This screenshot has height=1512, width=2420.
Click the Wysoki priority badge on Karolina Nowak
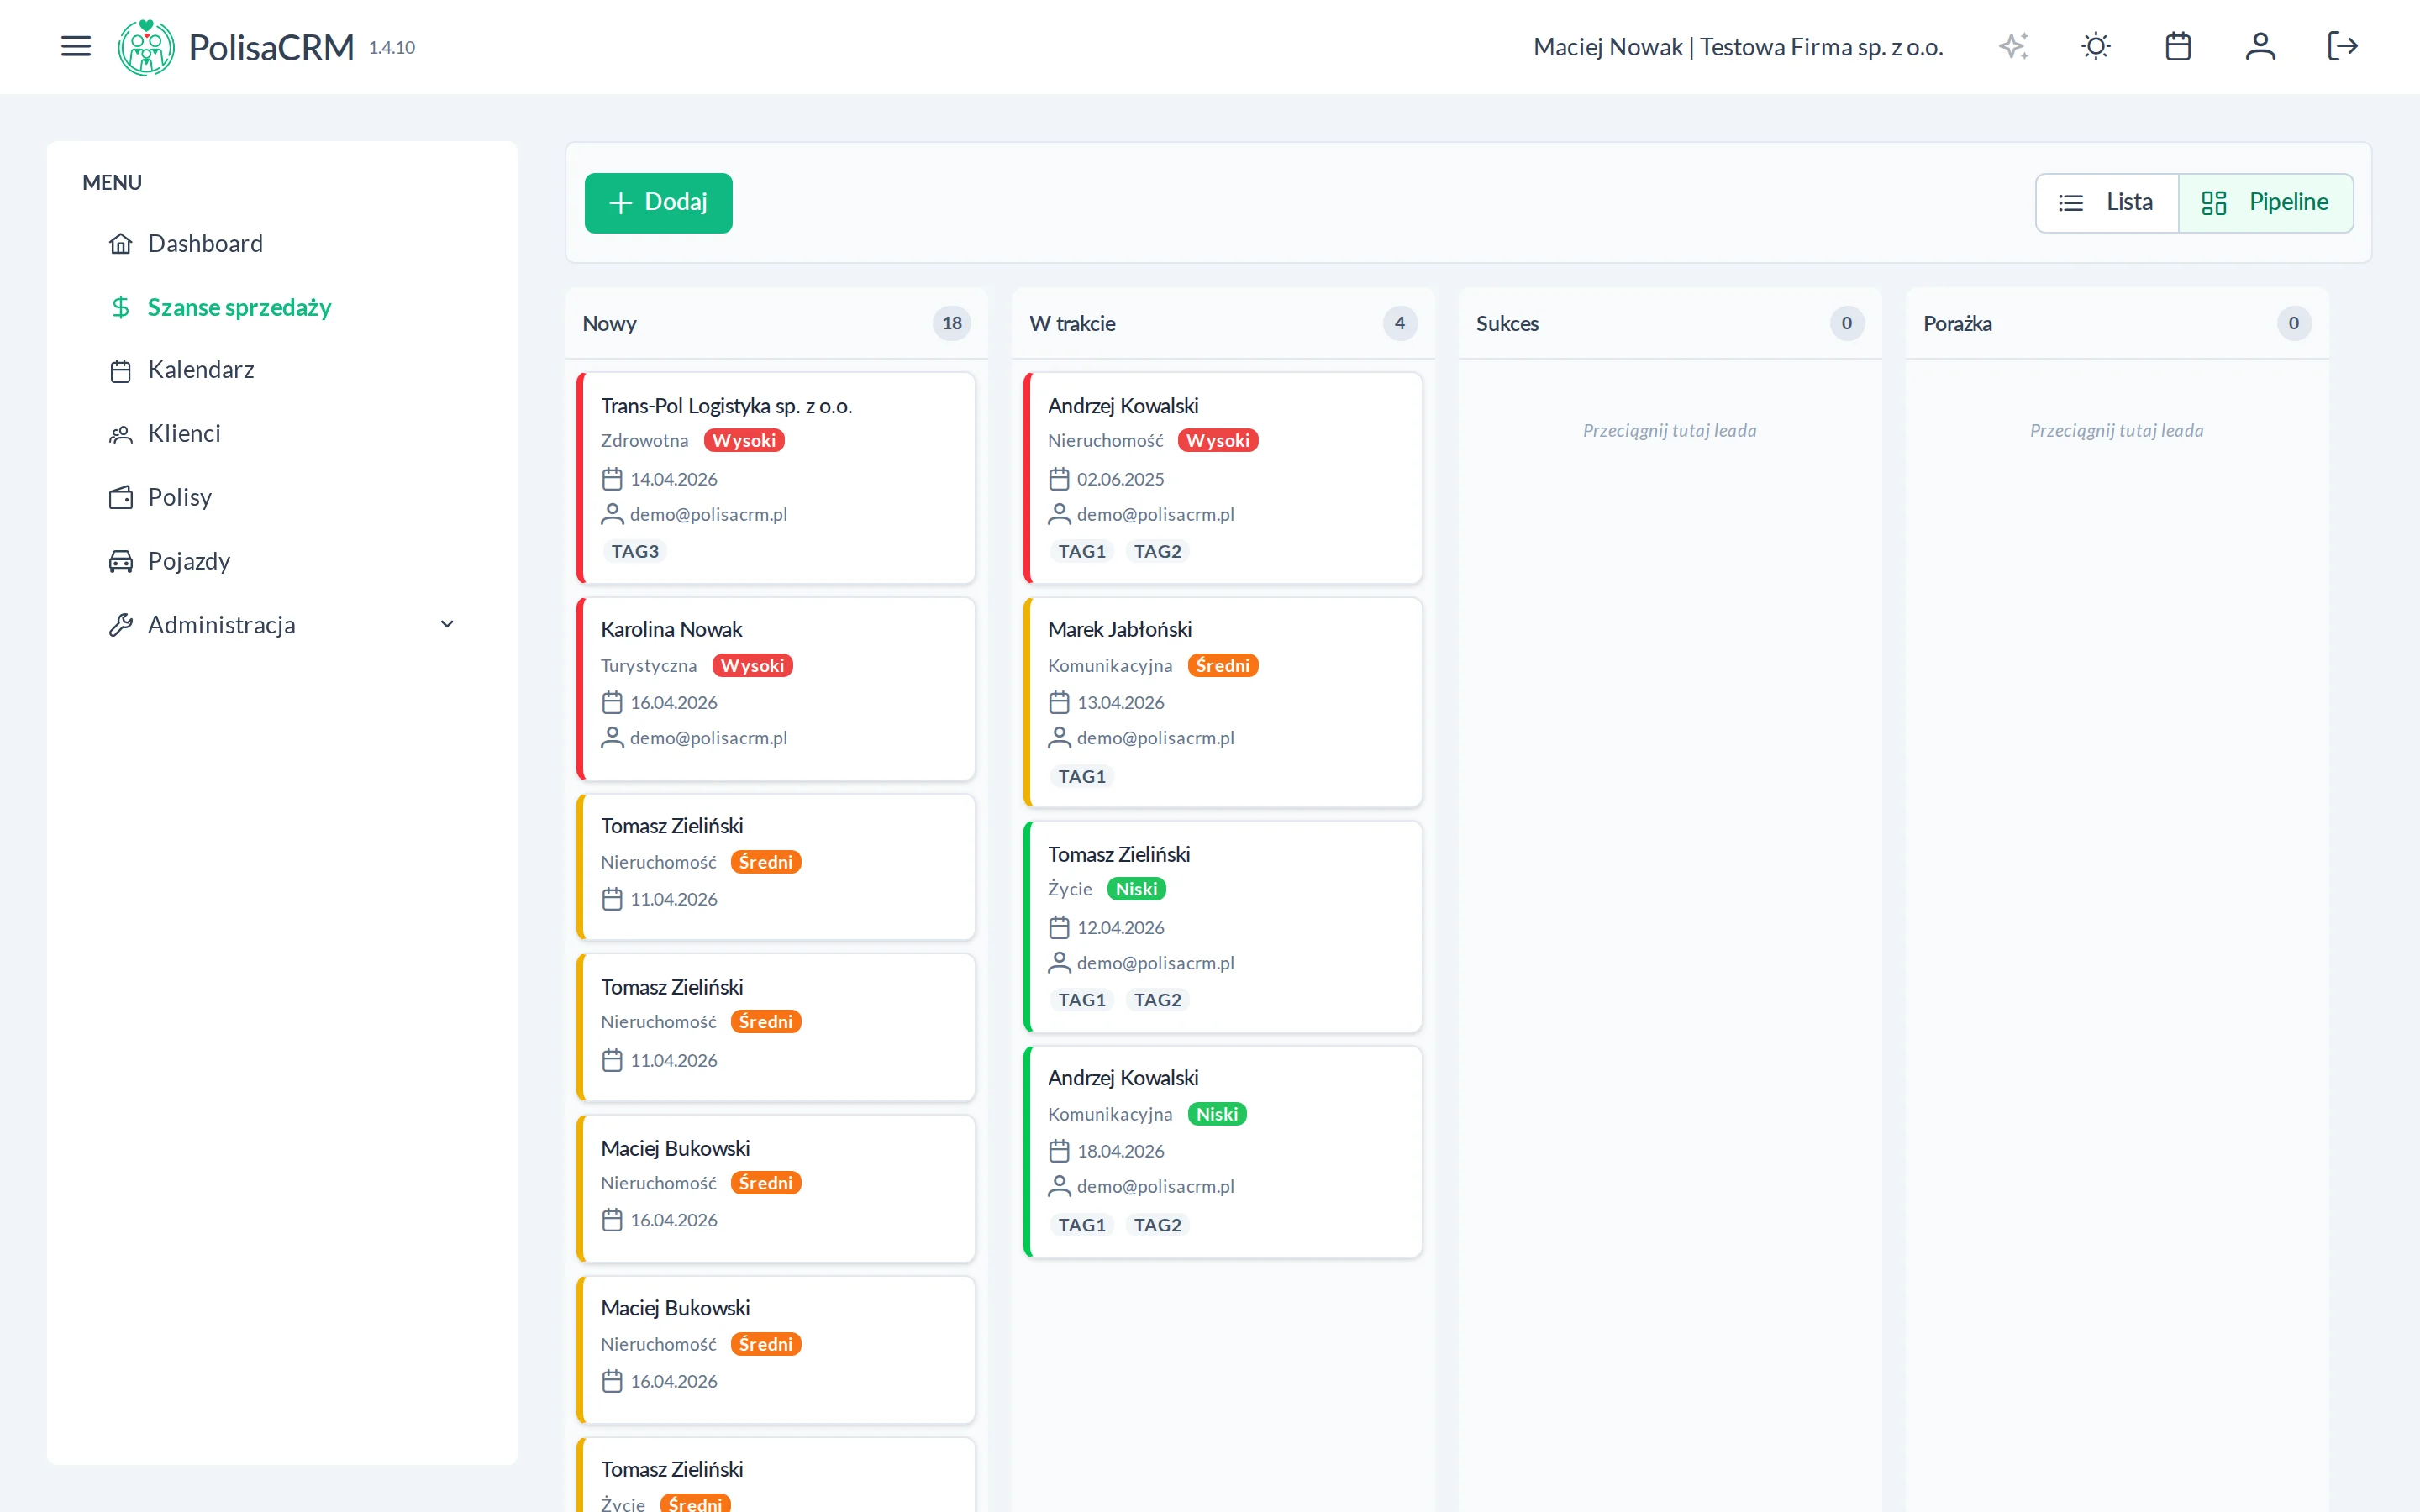(752, 665)
